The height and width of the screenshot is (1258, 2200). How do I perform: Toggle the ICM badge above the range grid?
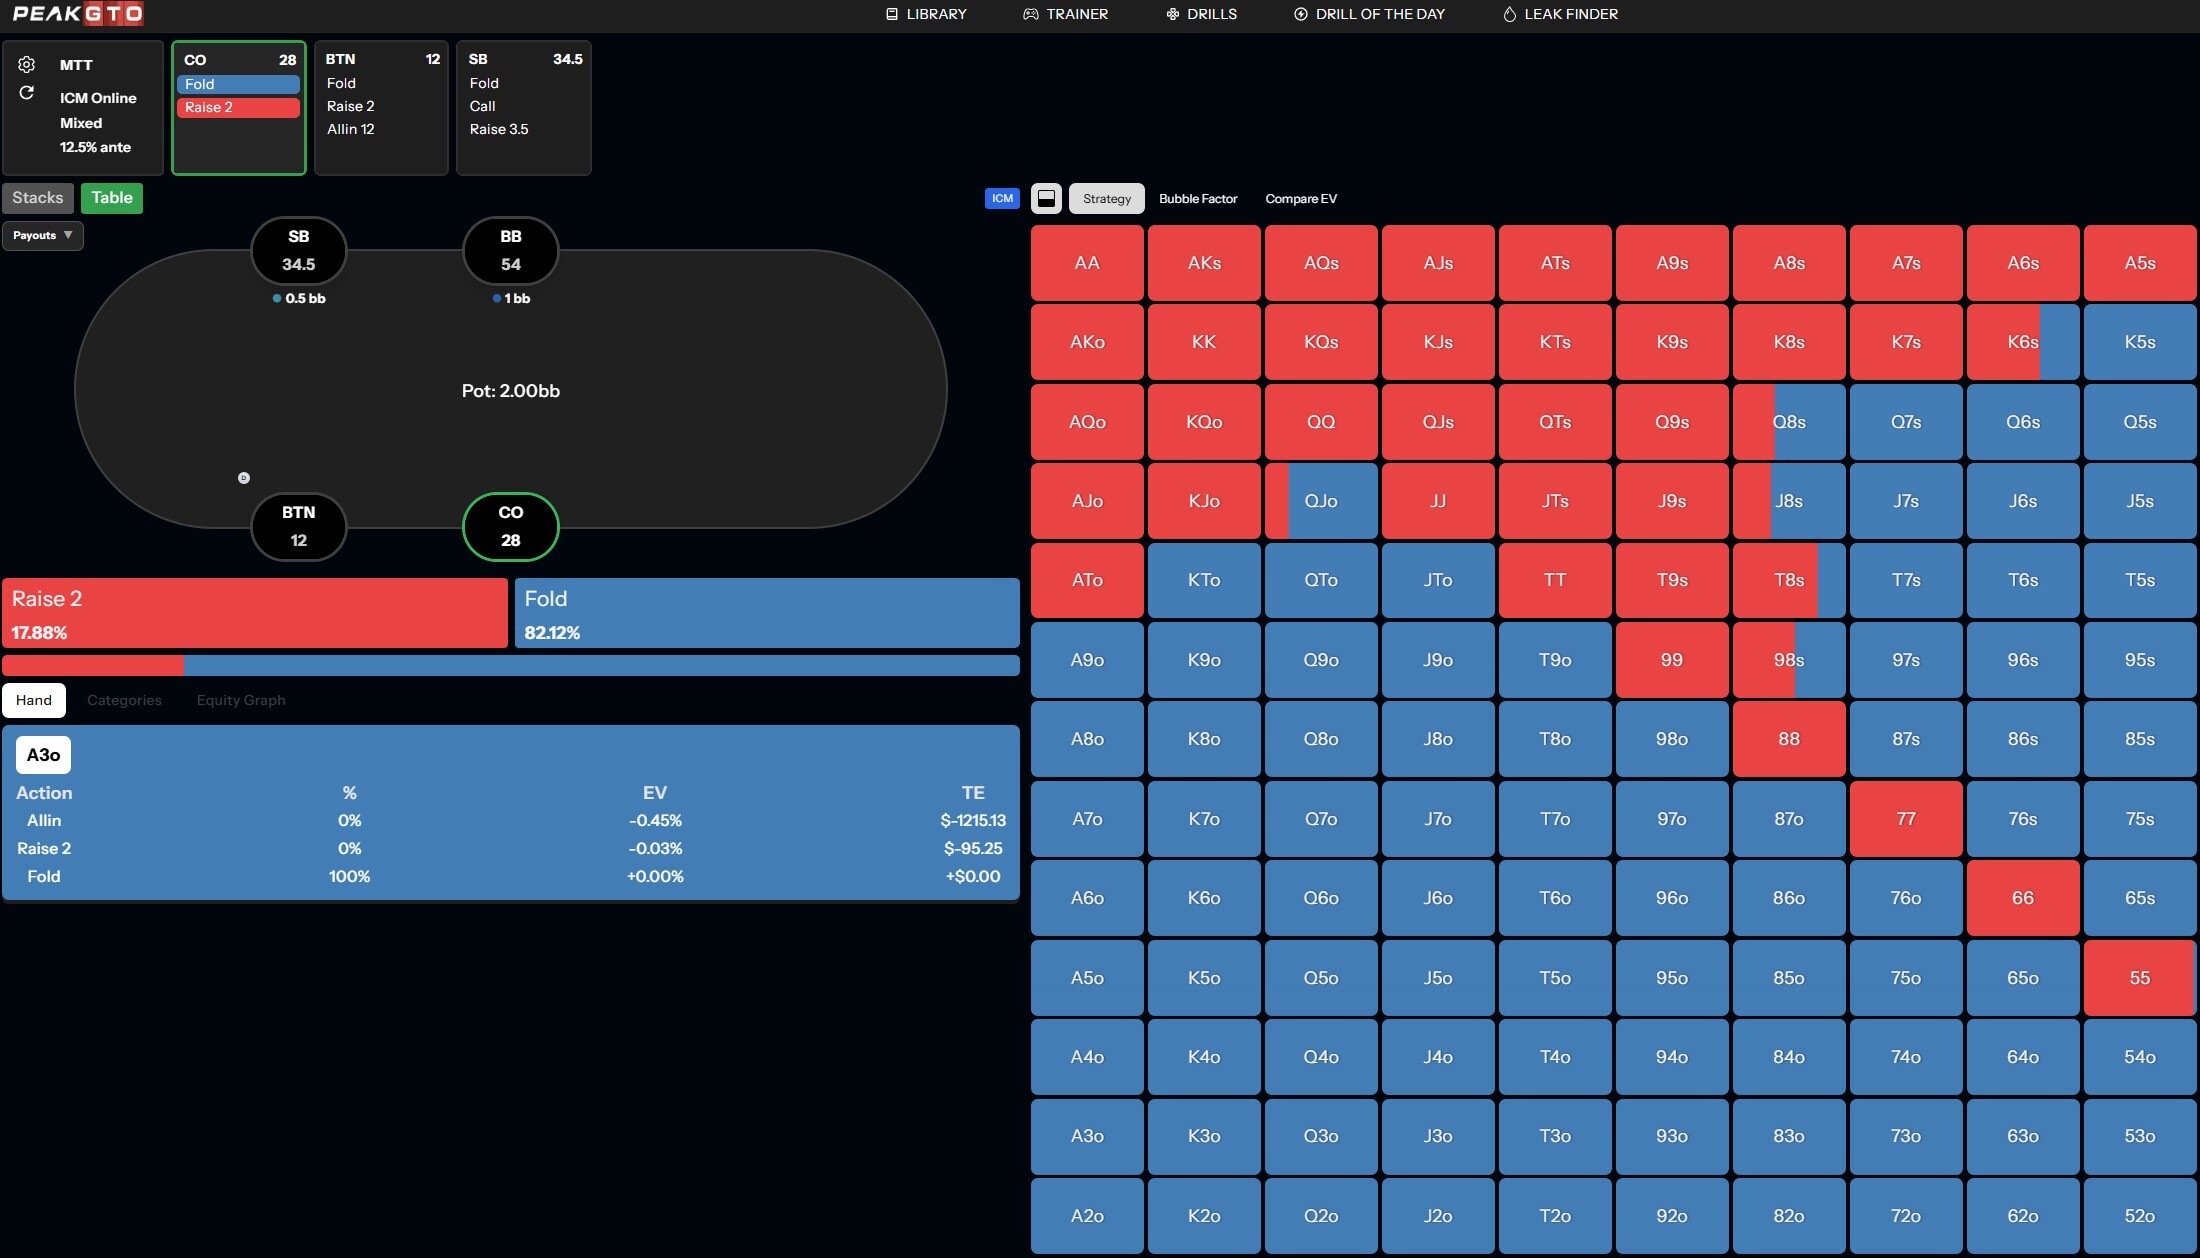click(x=1001, y=198)
